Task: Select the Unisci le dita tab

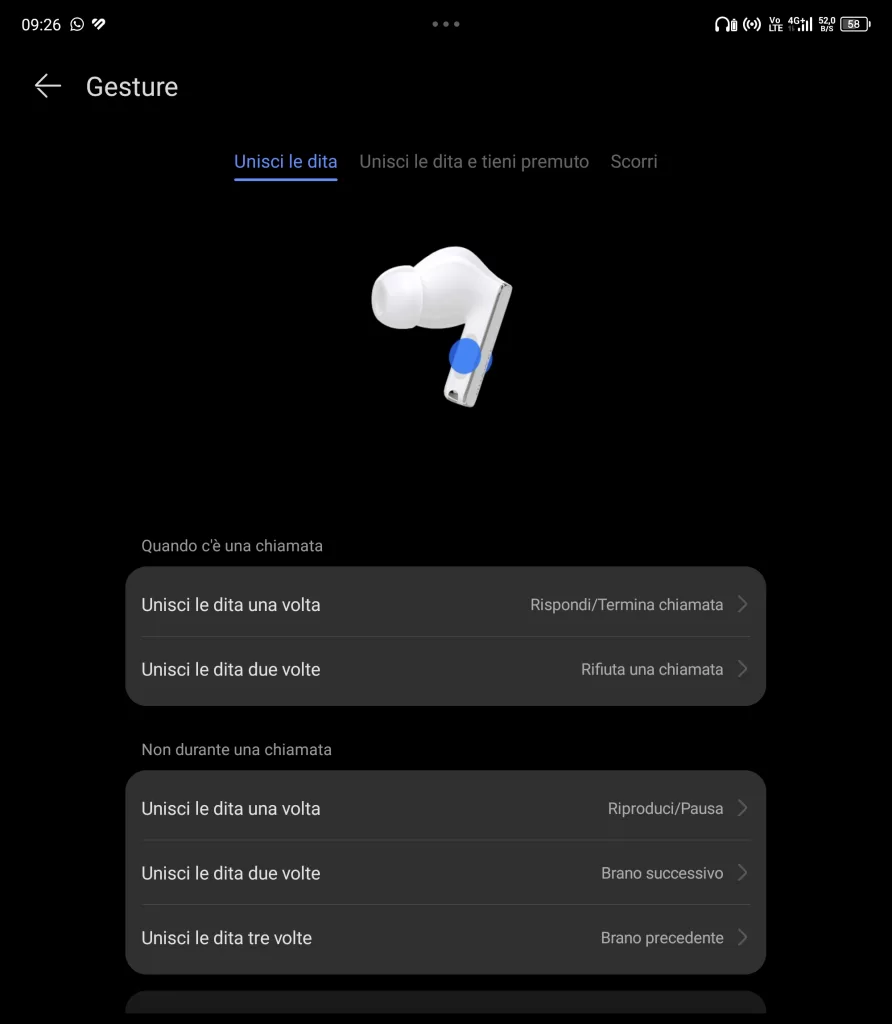Action: (x=285, y=161)
